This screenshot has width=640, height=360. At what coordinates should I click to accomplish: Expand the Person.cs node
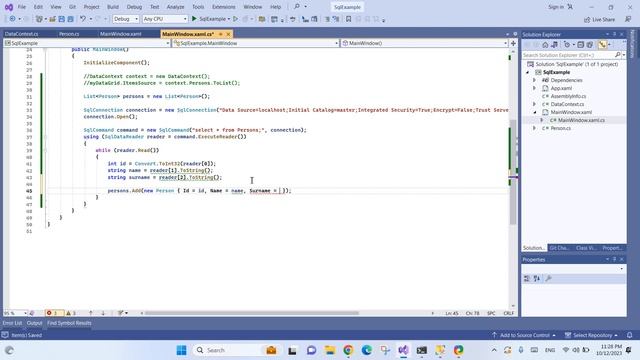click(x=534, y=128)
